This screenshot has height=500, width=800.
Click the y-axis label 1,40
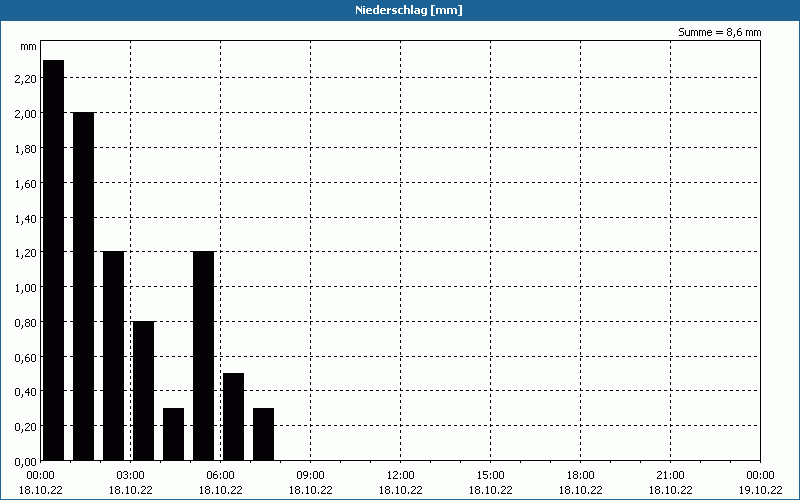(26, 218)
